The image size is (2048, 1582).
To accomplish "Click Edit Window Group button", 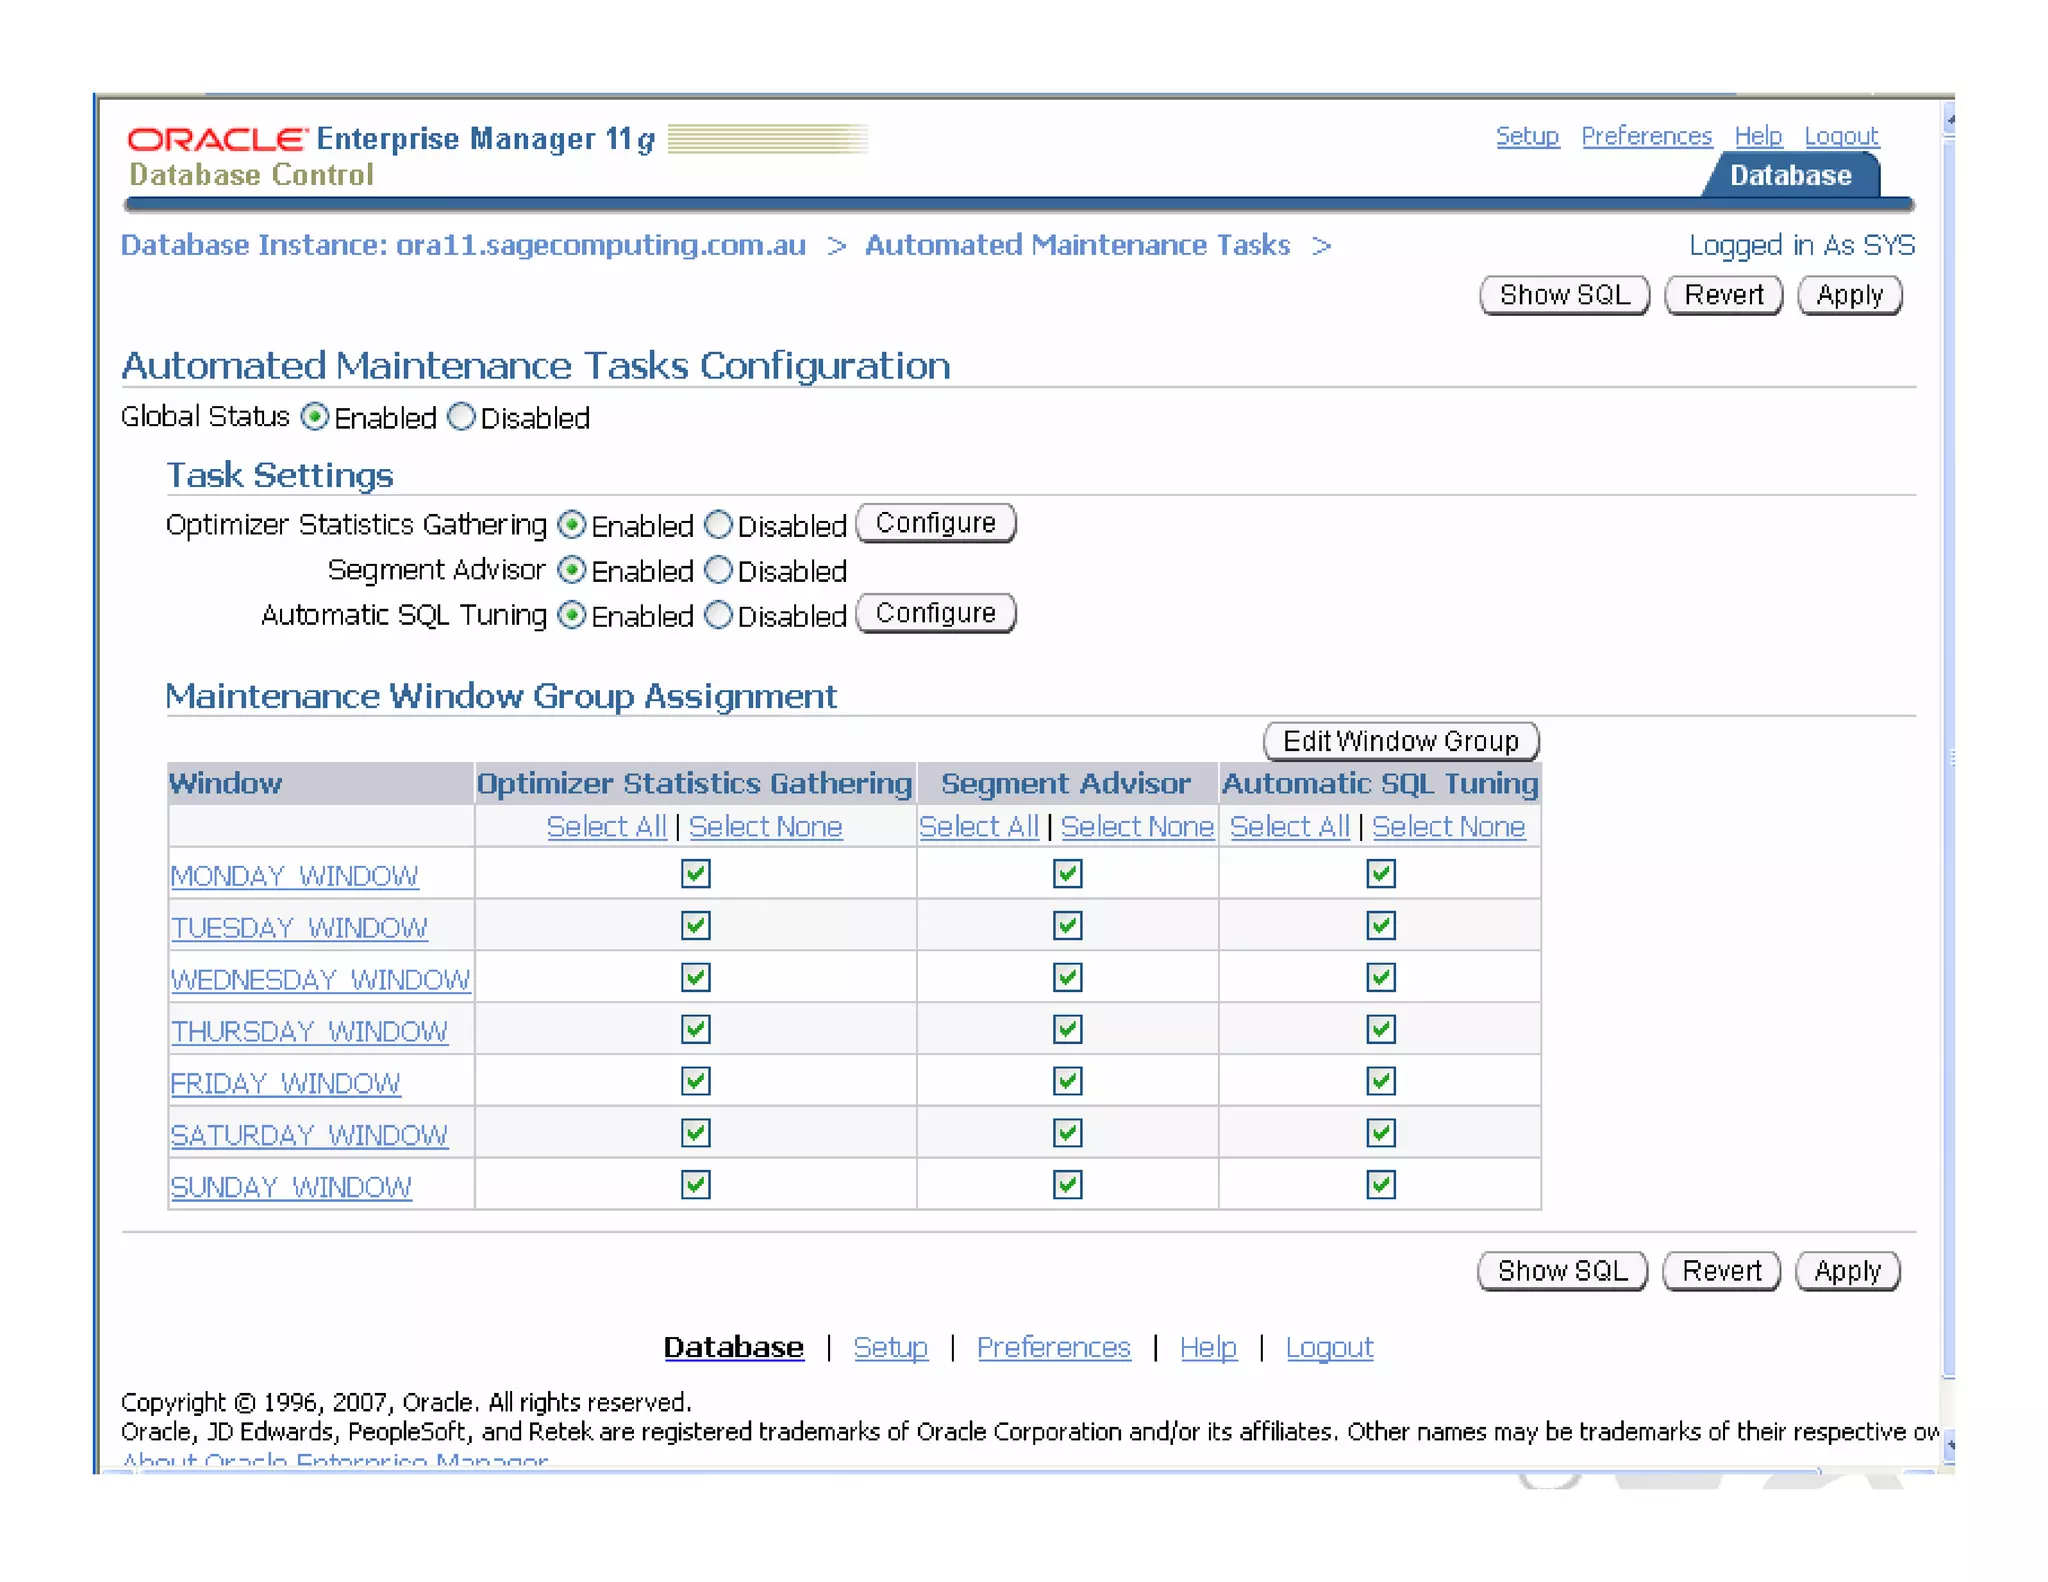I will [1400, 741].
